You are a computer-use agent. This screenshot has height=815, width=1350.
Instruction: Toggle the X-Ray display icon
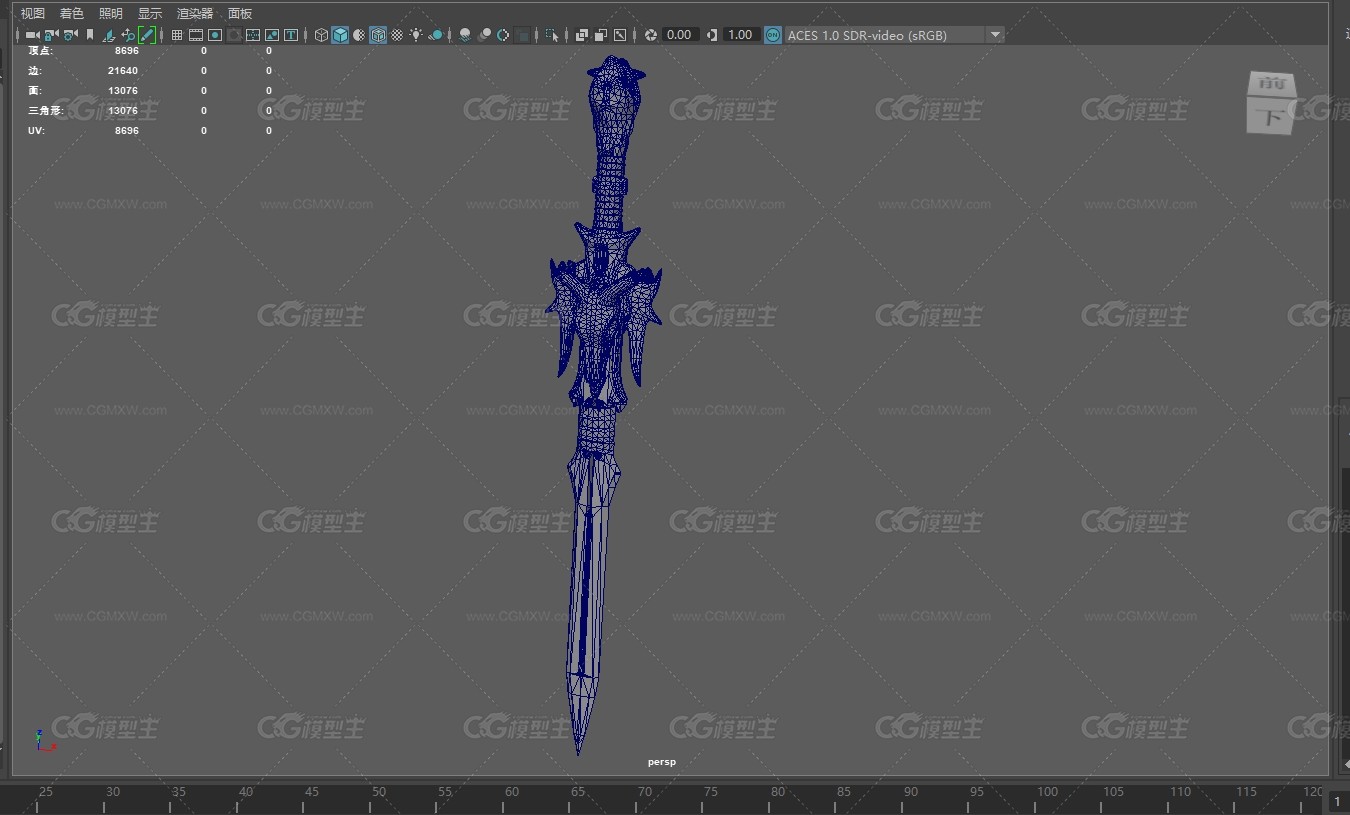click(581, 35)
